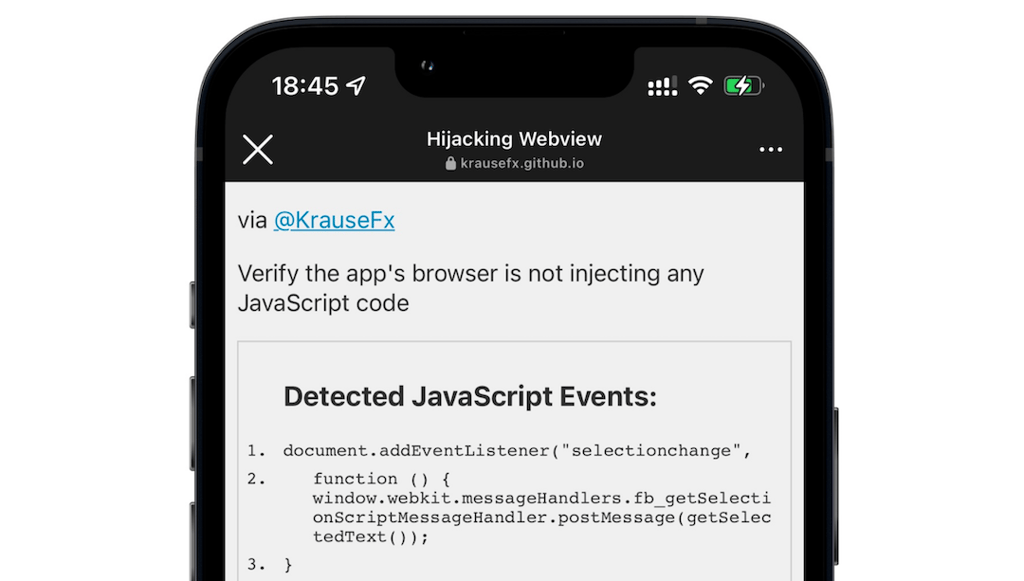Tap the Verify the app's browser paragraph
The height and width of the screenshot is (581, 1024).
point(471,288)
